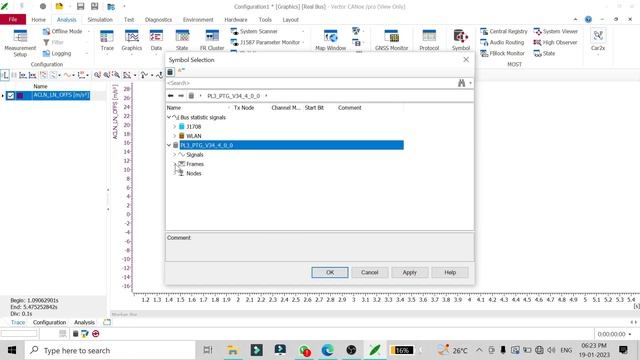
Task: Open the Data window icon
Action: tap(156, 40)
